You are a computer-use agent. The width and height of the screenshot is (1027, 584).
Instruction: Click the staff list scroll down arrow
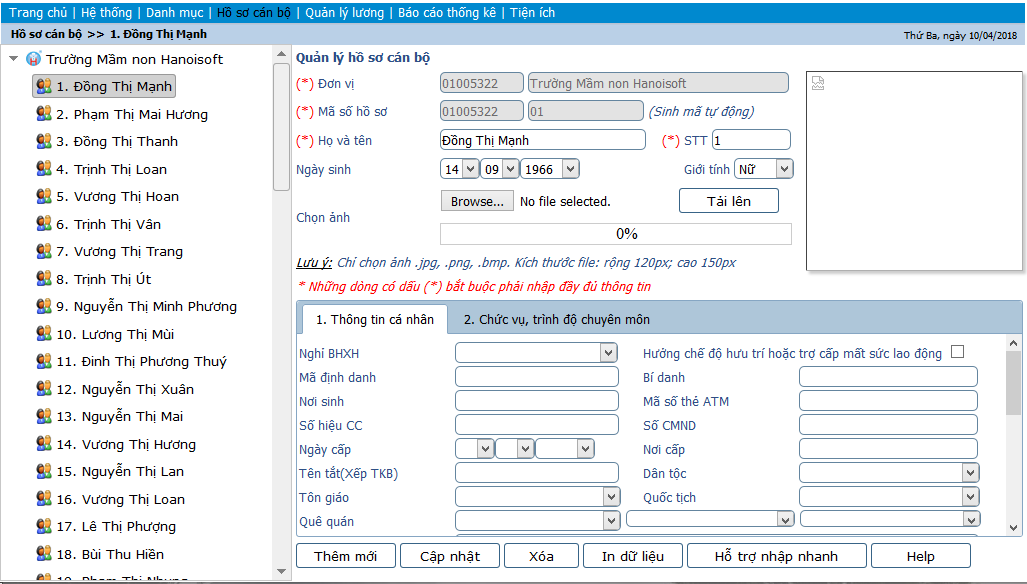click(x=281, y=572)
